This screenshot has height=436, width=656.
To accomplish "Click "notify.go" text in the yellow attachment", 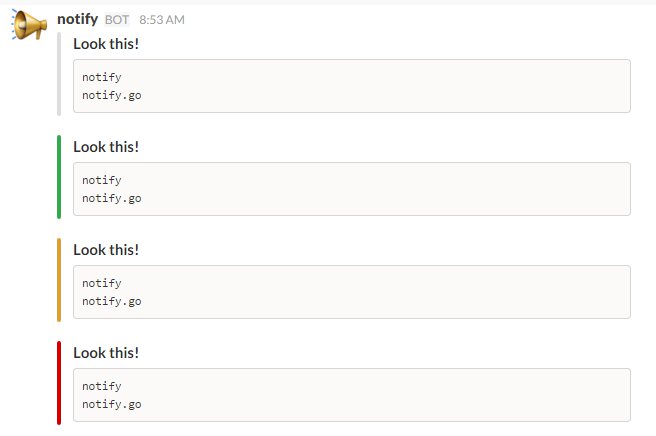I will tap(112, 301).
